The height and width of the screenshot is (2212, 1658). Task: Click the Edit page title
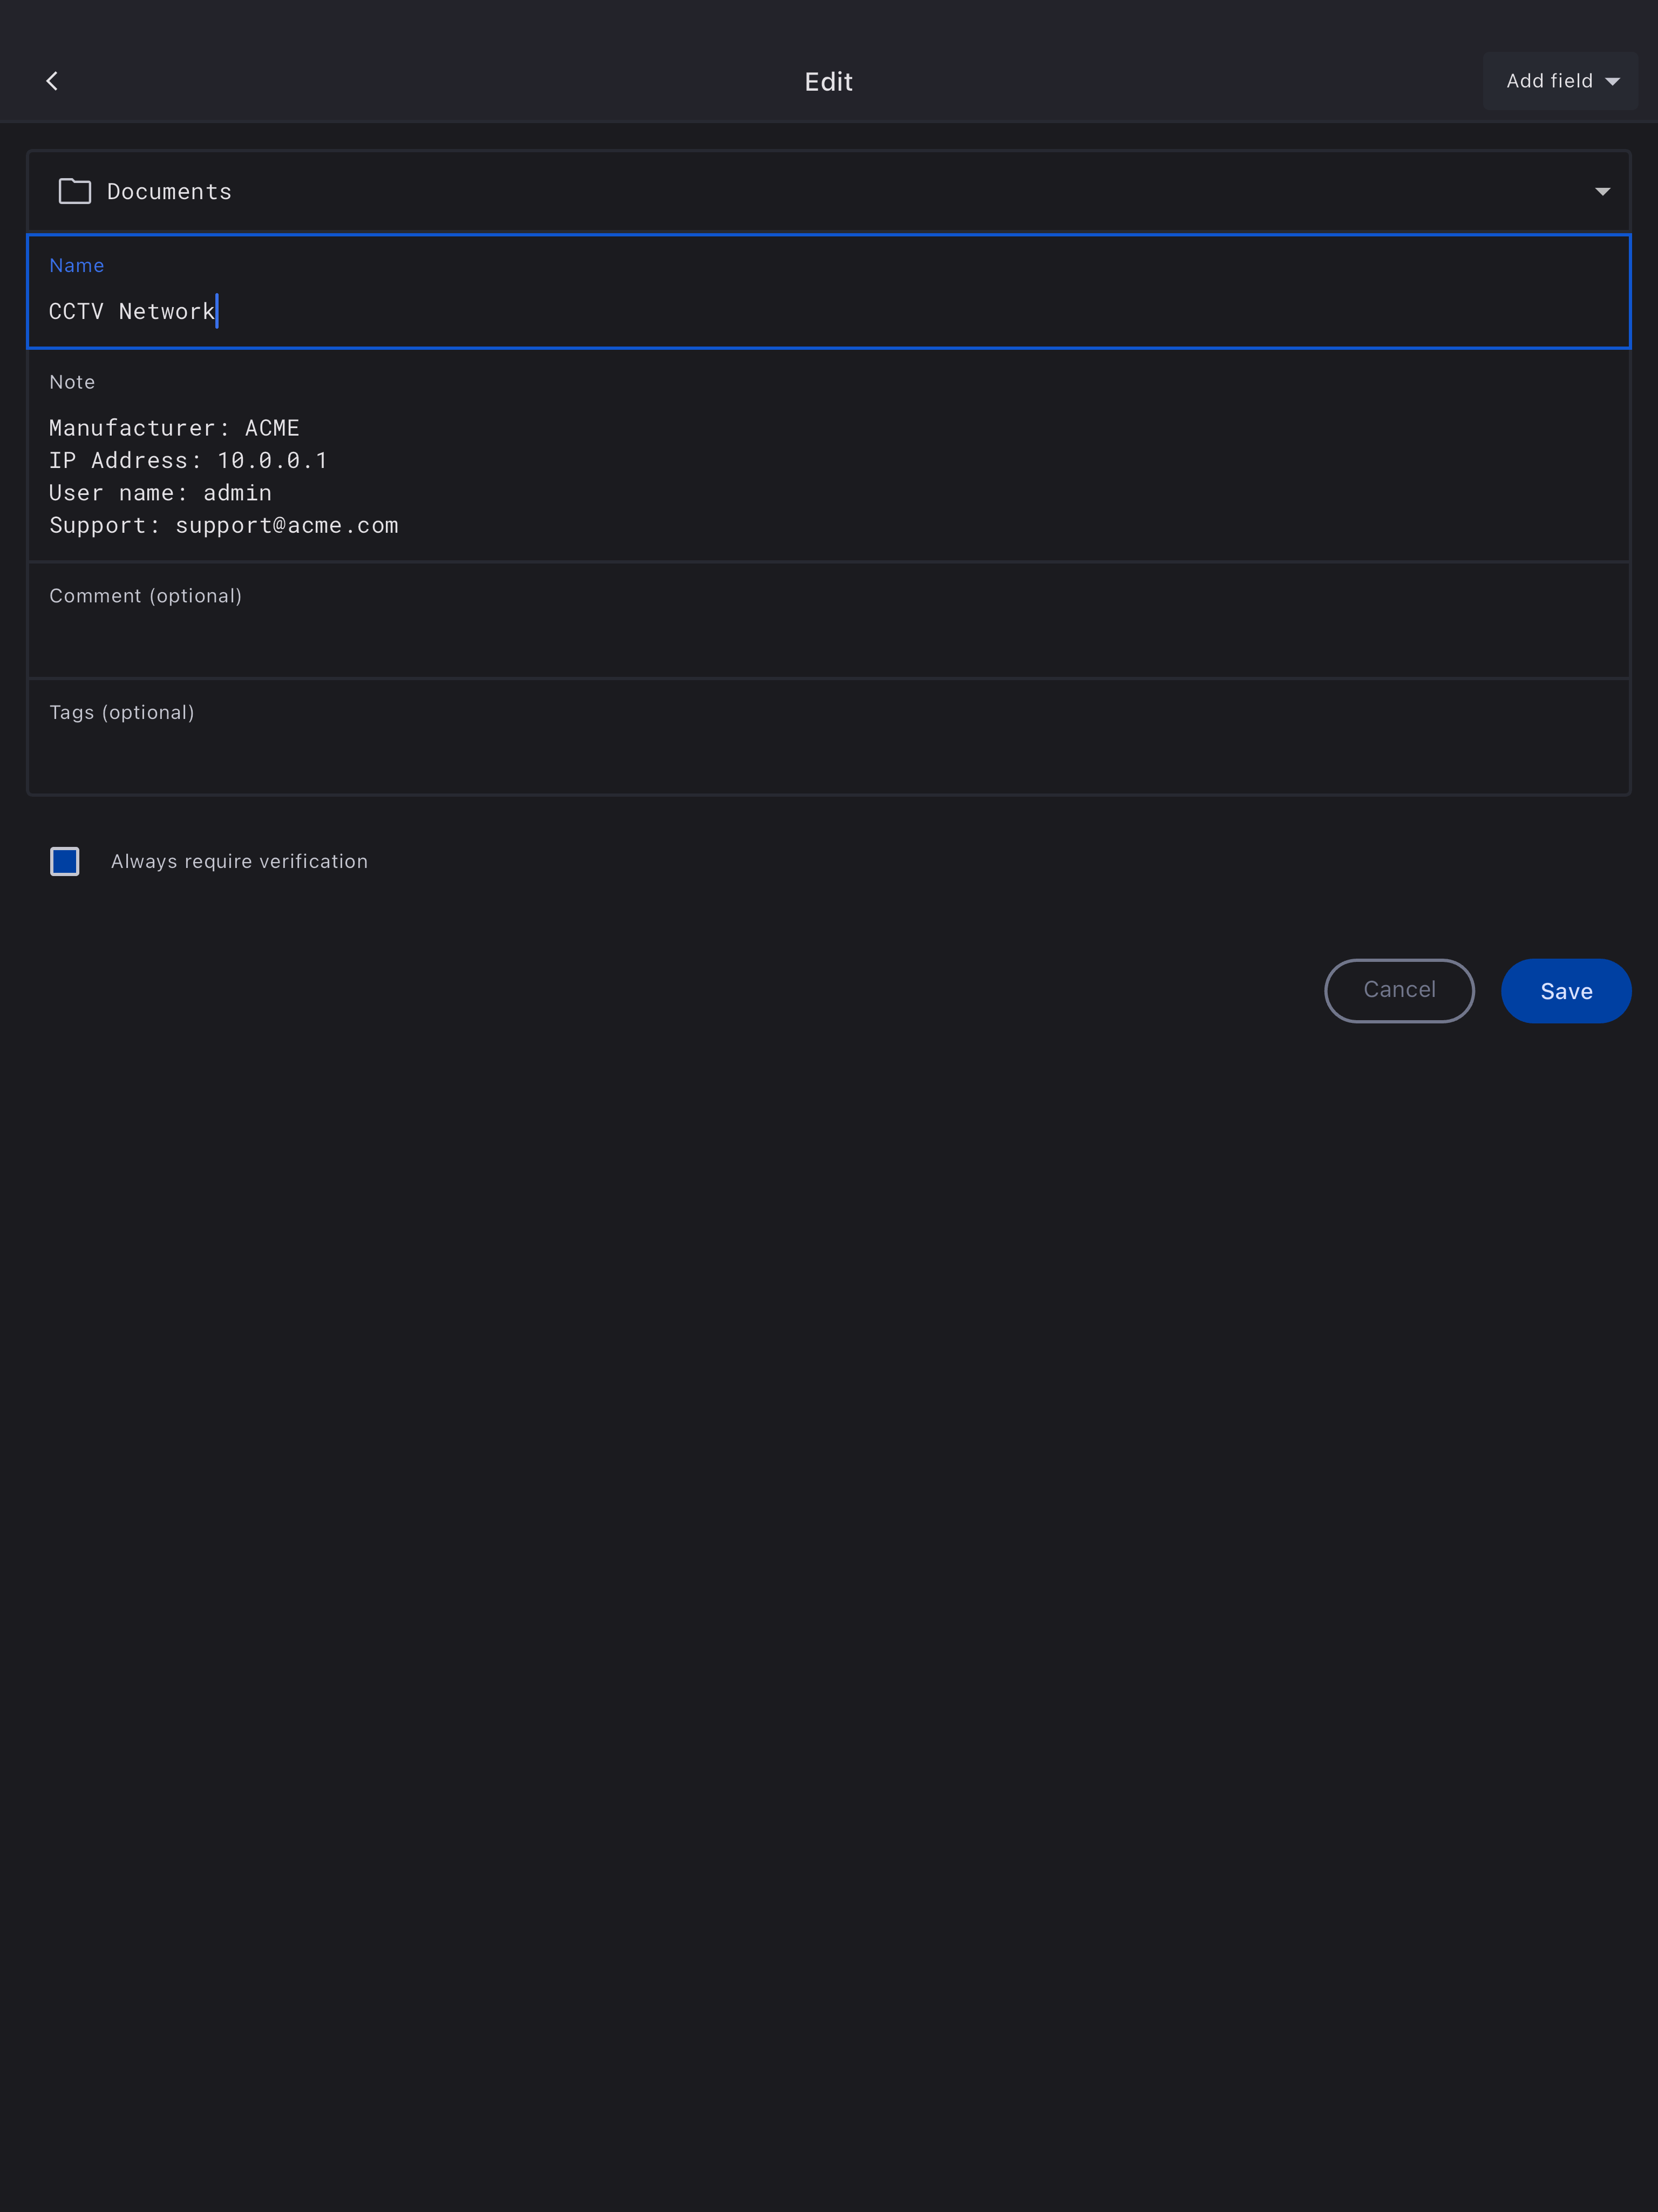click(828, 82)
